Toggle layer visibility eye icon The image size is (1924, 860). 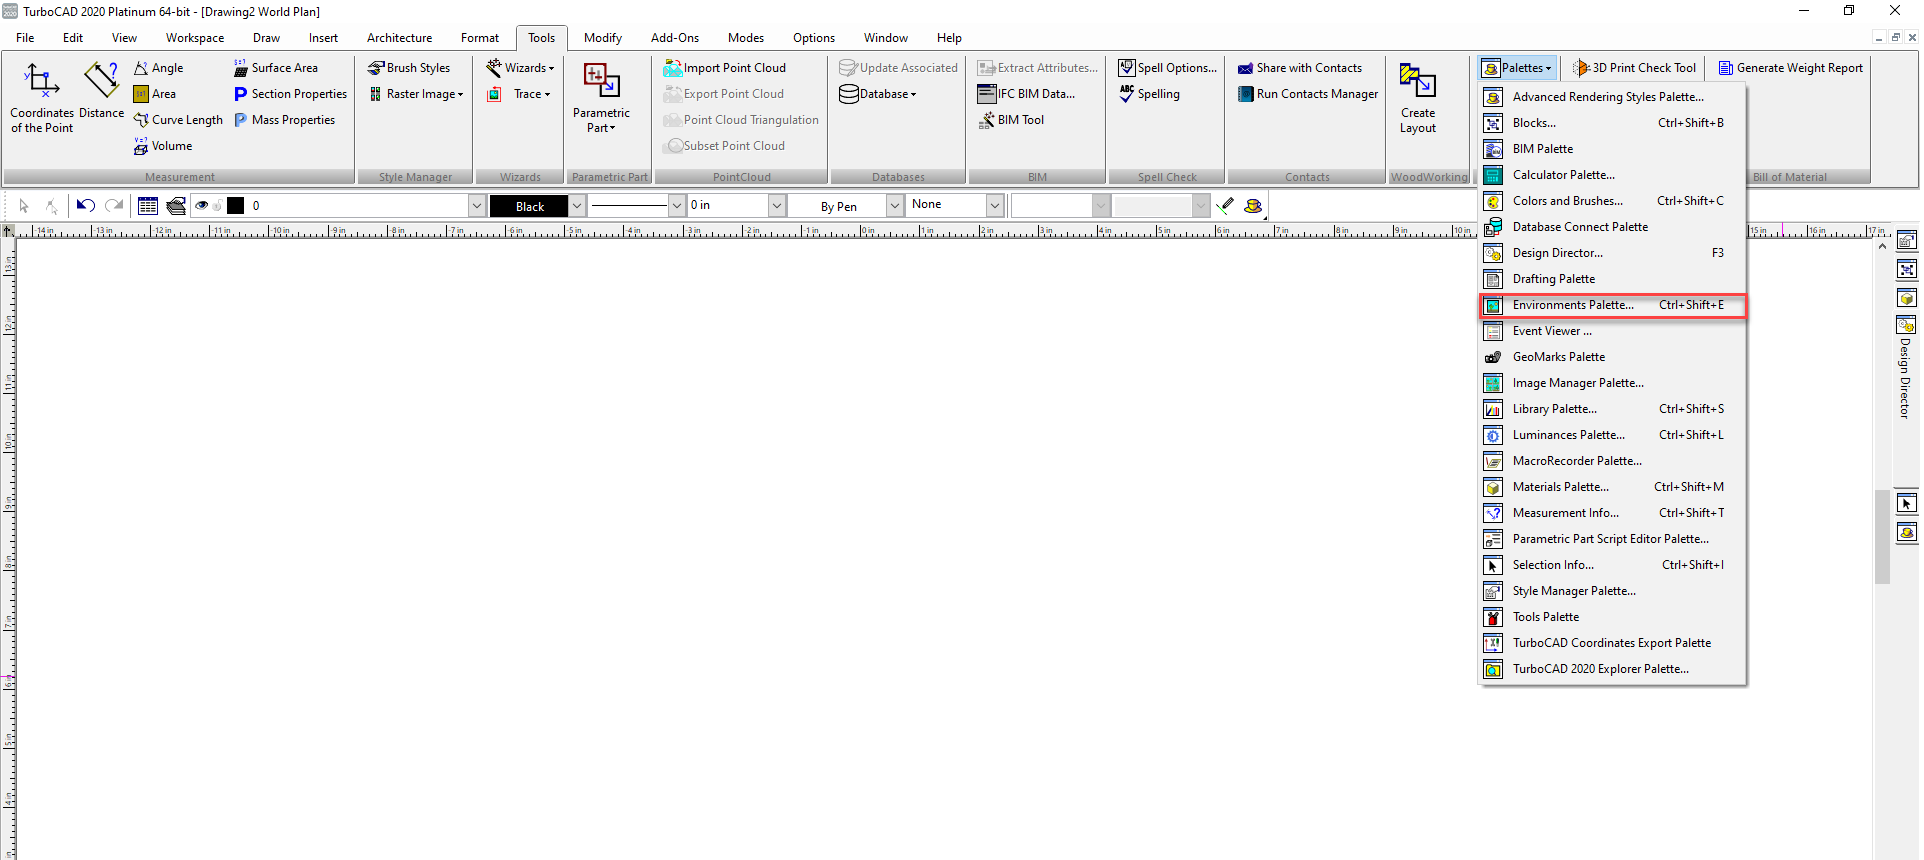point(202,206)
